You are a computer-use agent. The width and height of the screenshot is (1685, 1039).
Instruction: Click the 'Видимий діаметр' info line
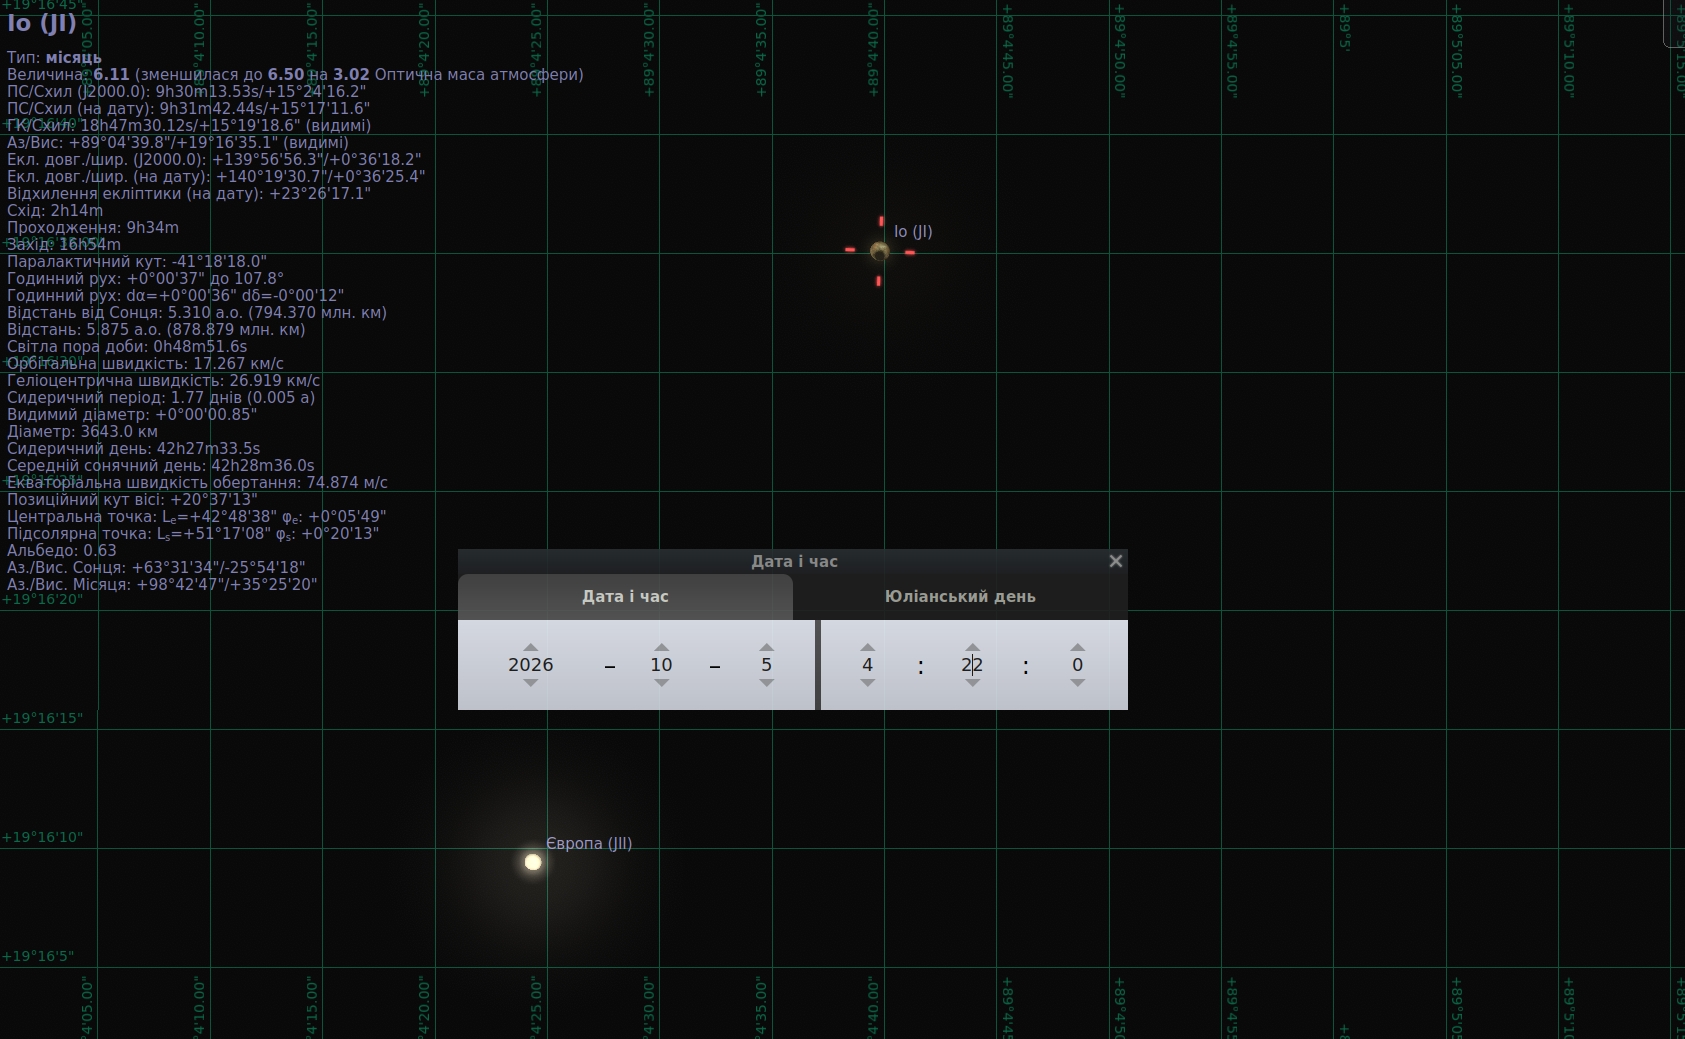coord(132,415)
